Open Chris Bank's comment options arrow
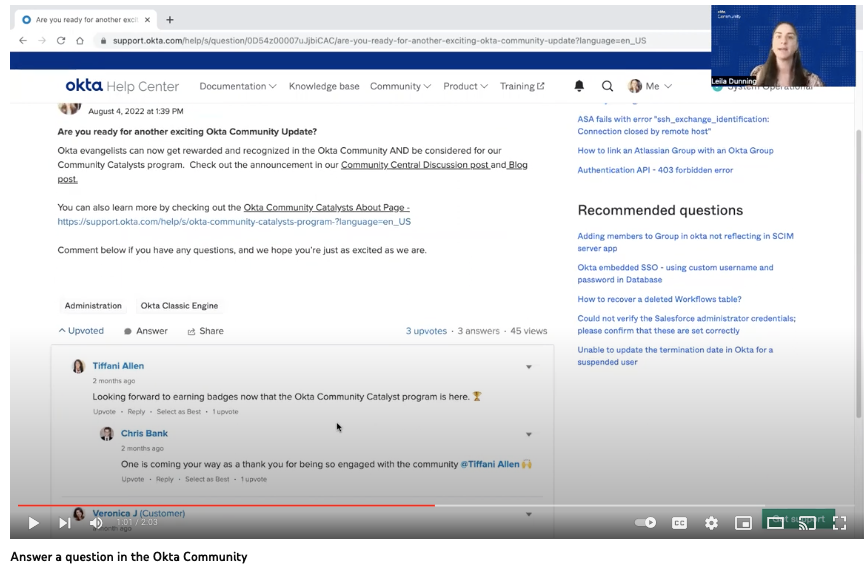This screenshot has width=864, height=568. click(528, 435)
